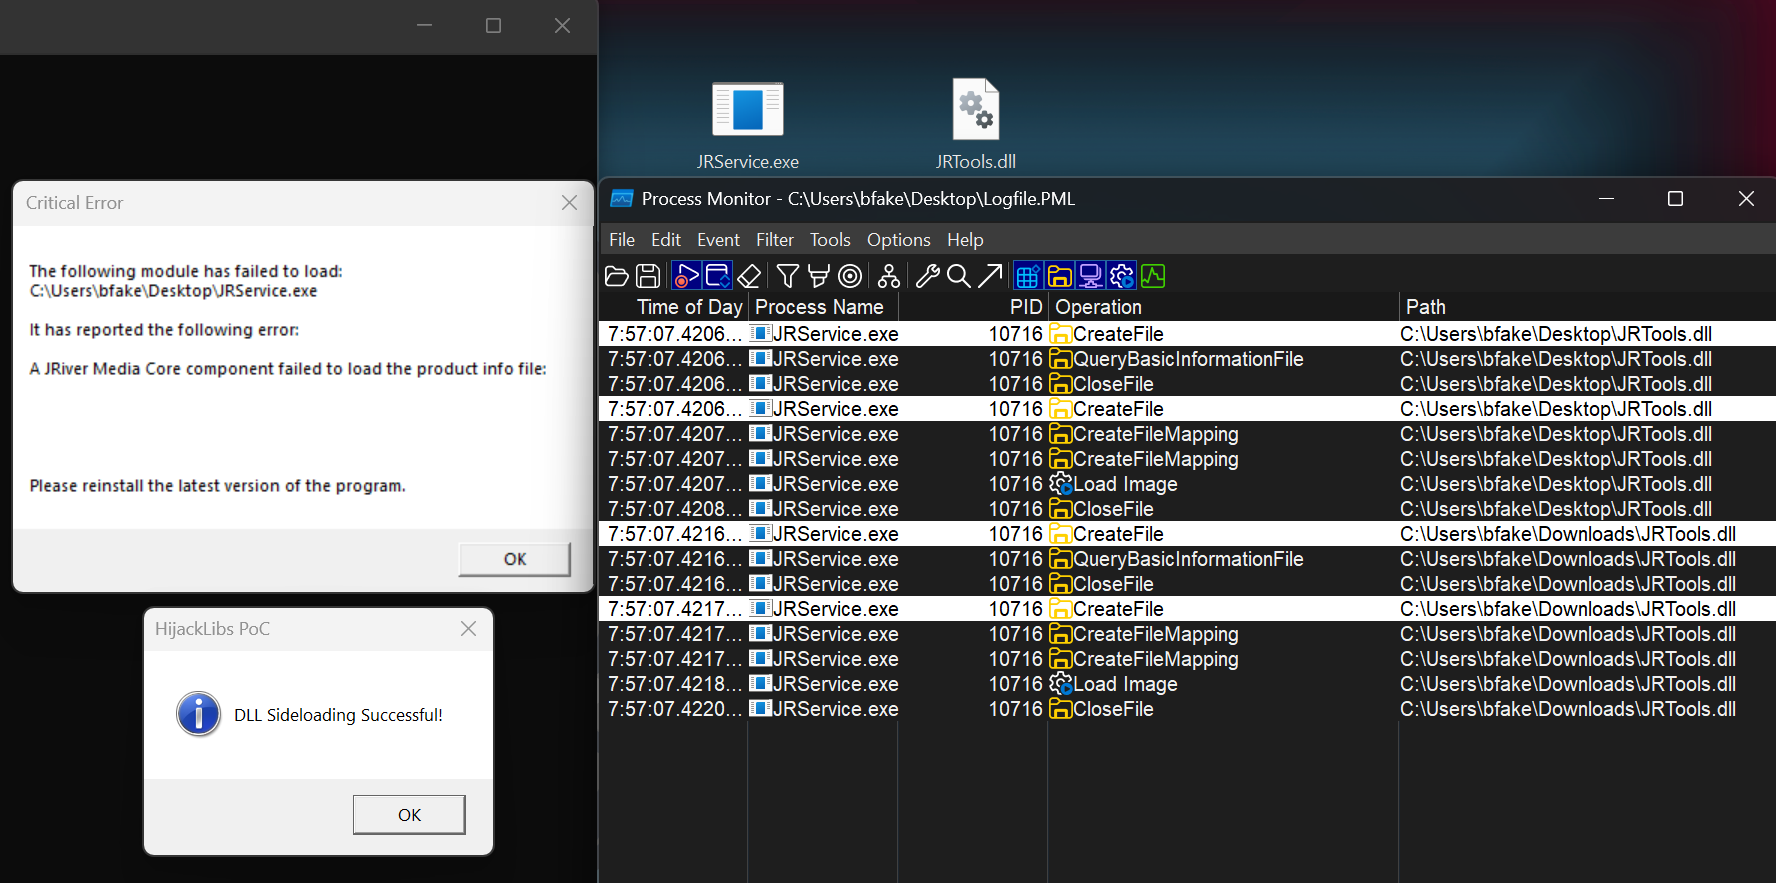Open a log file via toolbar folder icon

tap(617, 276)
